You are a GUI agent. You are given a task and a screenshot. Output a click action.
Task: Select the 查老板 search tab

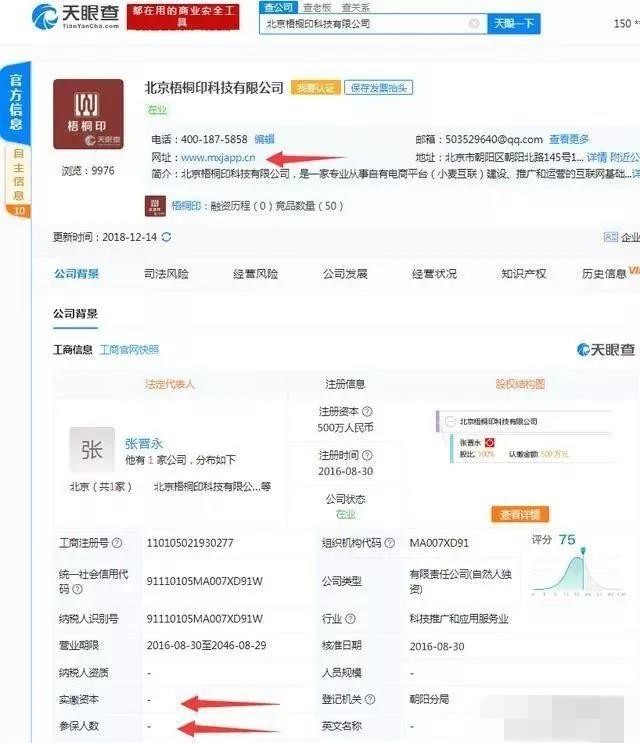[x=317, y=7]
